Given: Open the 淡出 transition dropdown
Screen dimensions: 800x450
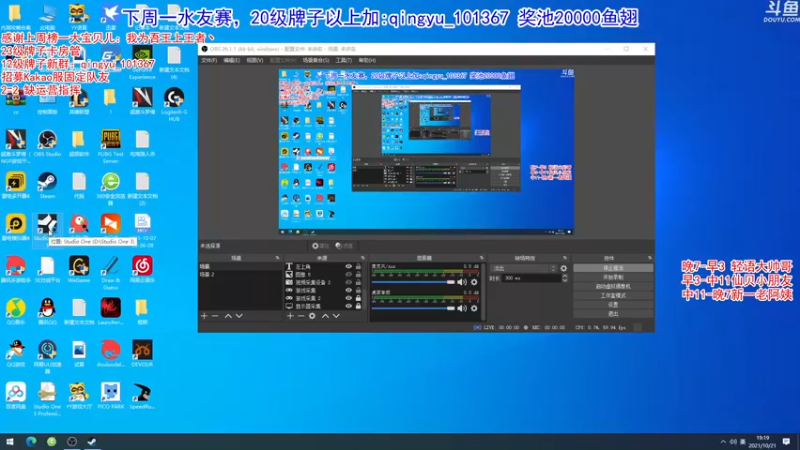Looking at the screenshot, I should 523,268.
